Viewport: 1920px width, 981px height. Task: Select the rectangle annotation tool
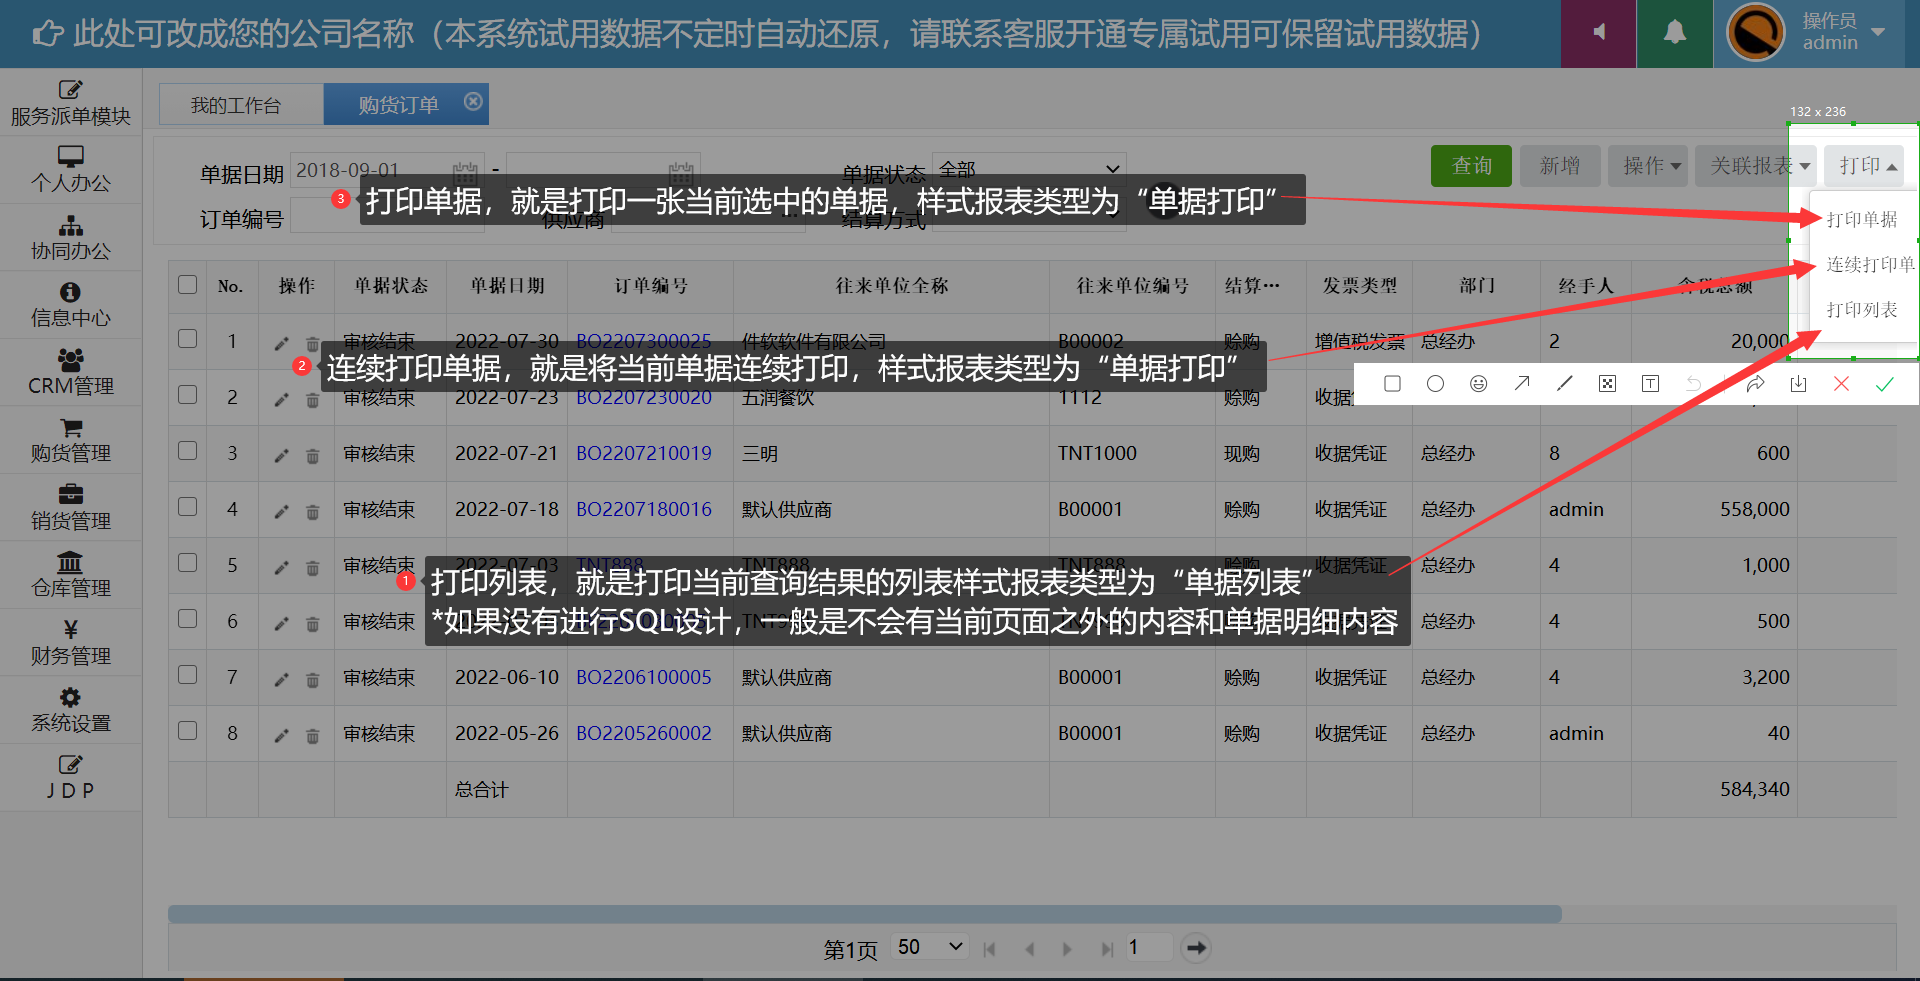(1392, 384)
